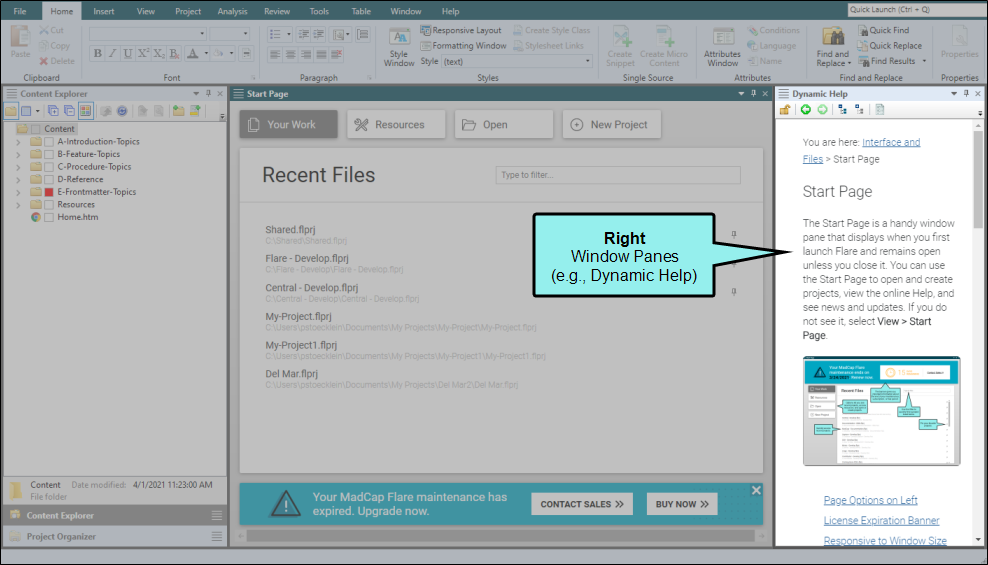Open the Page Options on Left link
Screen dimensions: 988x565
pos(870,500)
